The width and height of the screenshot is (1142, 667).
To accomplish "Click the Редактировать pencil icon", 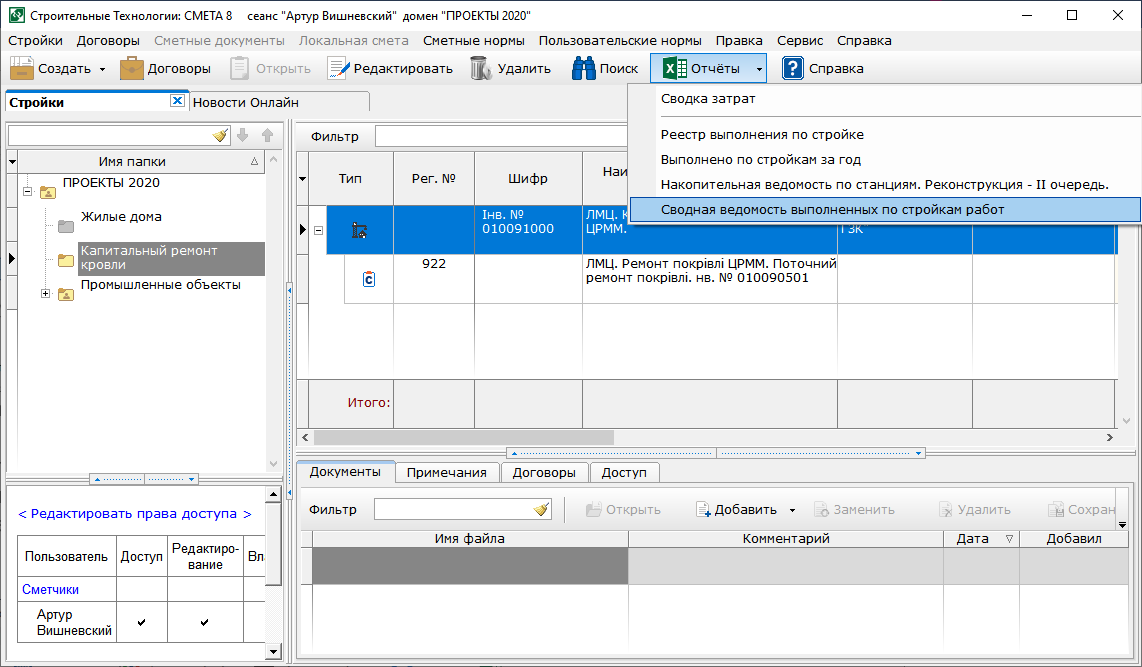I will tap(338, 68).
